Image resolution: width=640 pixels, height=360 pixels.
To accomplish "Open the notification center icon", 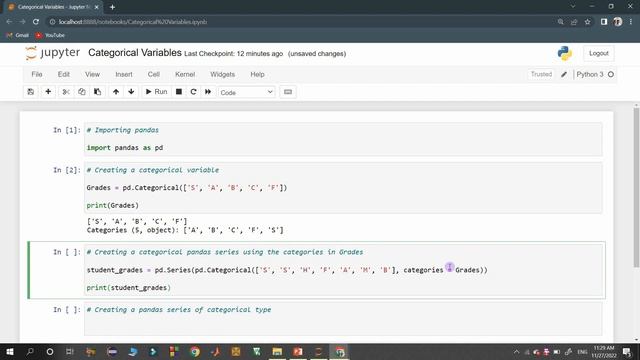I will click(x=627, y=352).
